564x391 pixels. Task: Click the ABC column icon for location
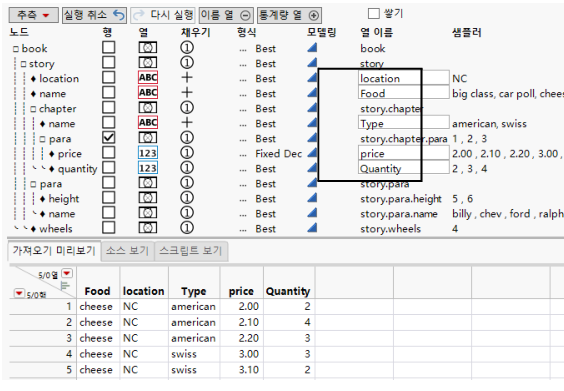tap(148, 78)
